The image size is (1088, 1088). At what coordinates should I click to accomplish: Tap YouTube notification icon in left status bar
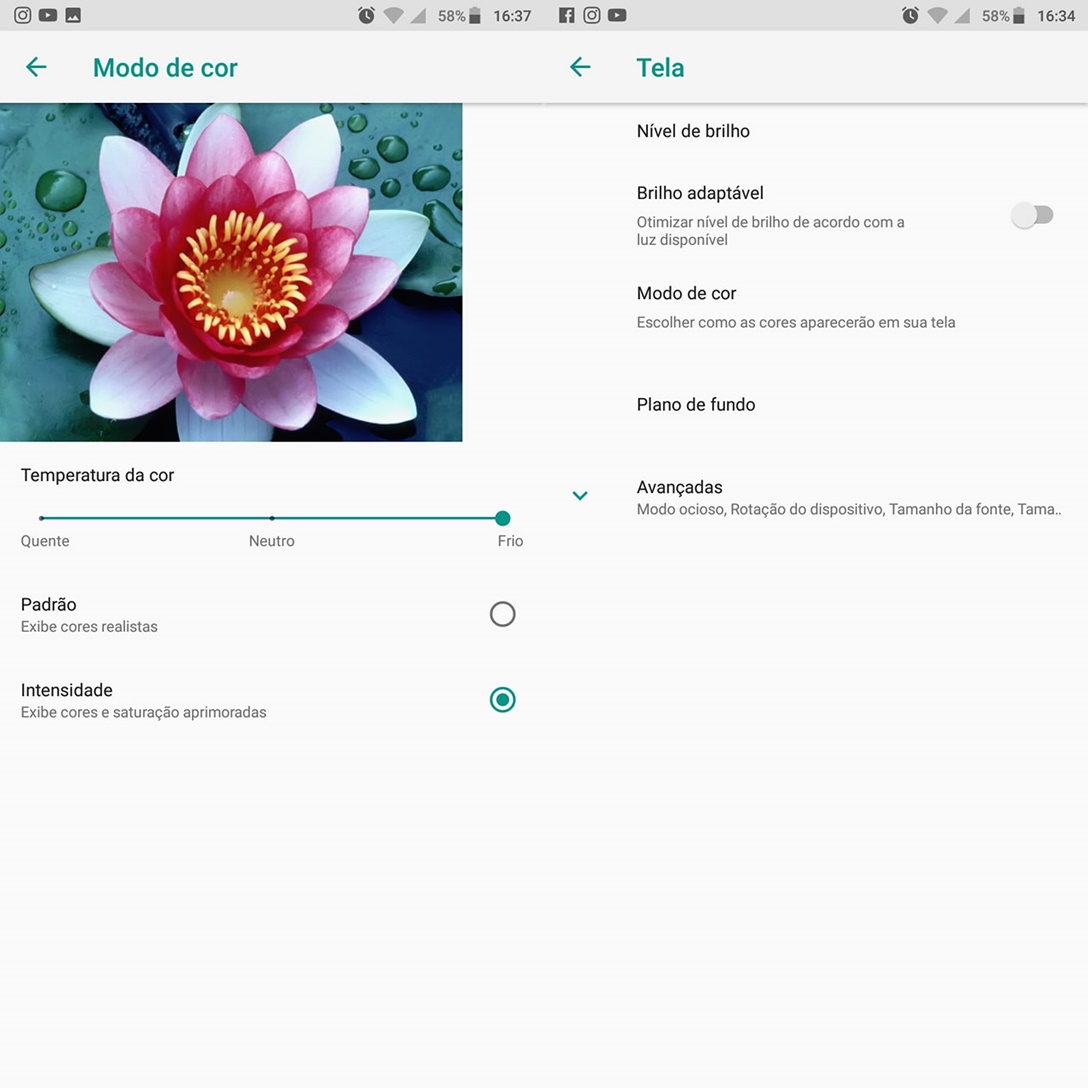click(x=48, y=15)
